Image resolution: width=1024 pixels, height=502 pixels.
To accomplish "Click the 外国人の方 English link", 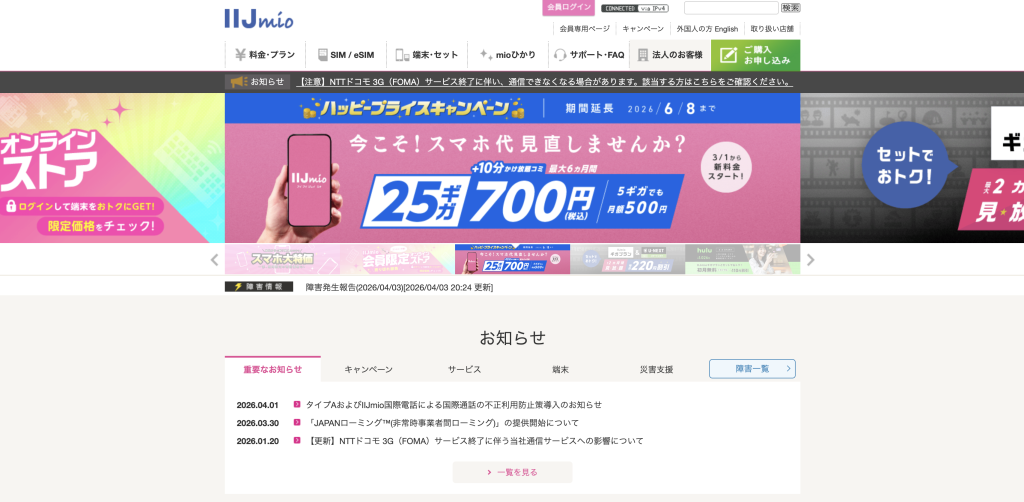I will click(x=707, y=29).
